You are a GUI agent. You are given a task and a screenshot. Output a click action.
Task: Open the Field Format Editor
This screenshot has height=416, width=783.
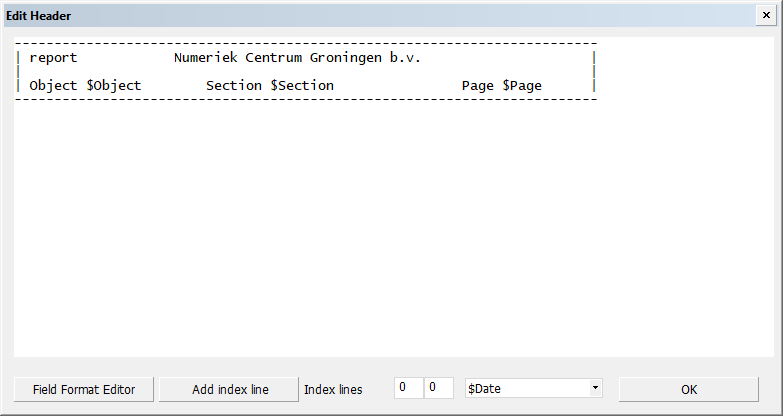(84, 389)
